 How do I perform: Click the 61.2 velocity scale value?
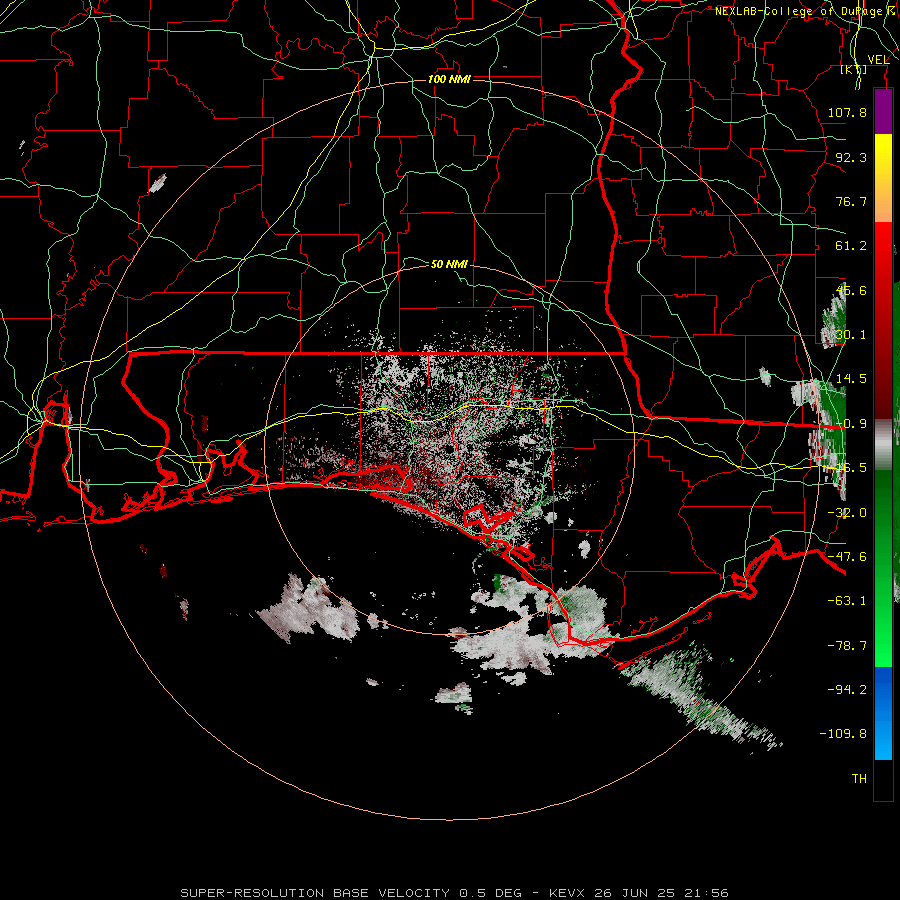(851, 246)
